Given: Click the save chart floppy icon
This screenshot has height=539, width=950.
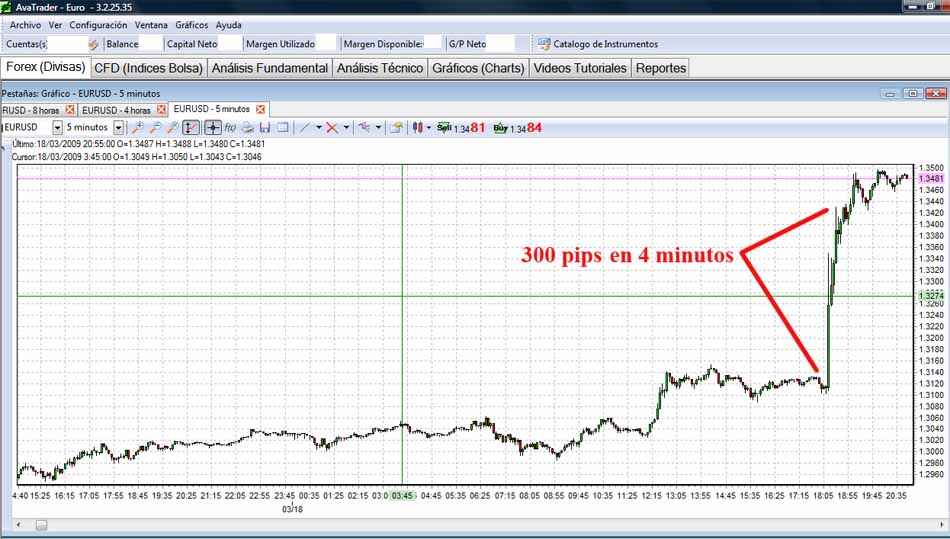Looking at the screenshot, I should [265, 128].
